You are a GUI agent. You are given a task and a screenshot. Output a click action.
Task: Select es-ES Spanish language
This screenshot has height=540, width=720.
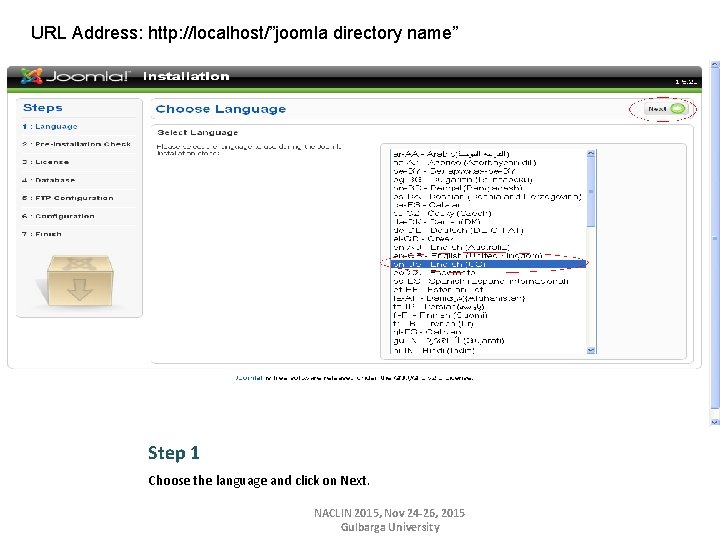tap(481, 281)
